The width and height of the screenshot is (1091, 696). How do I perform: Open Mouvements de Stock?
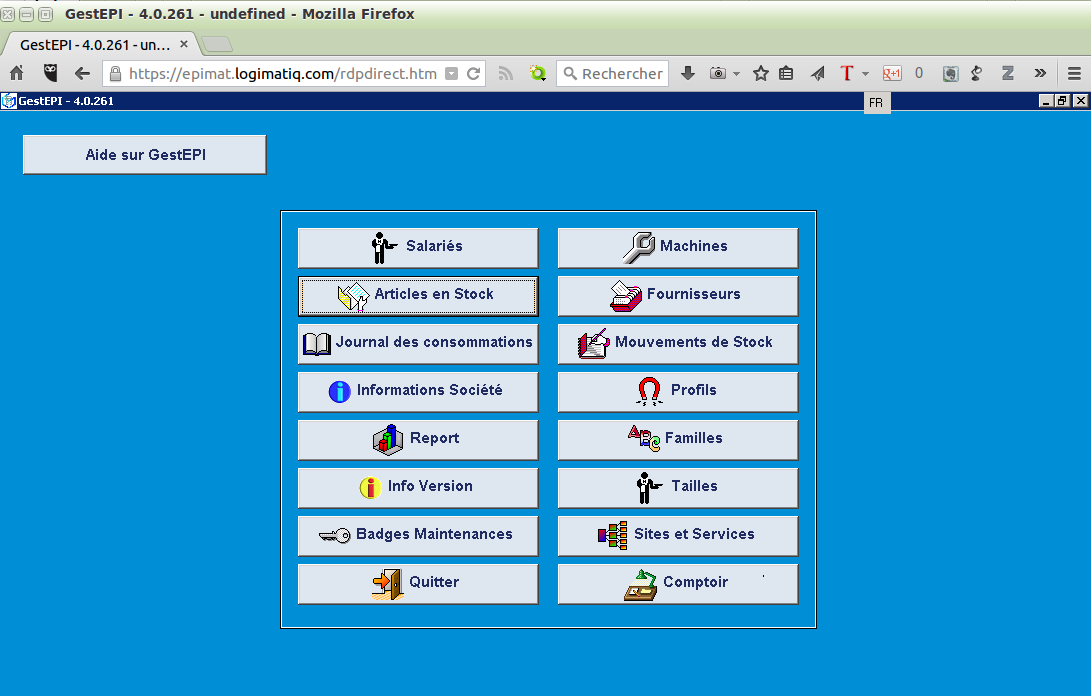point(677,343)
